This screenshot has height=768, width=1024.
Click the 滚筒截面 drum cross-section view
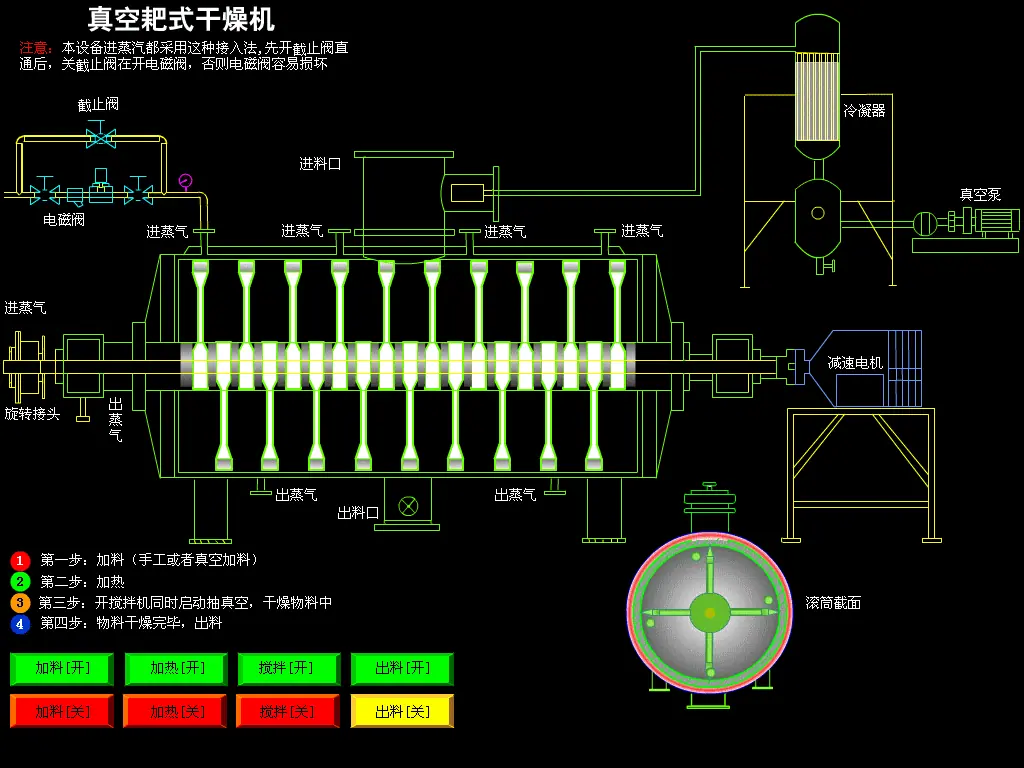(710, 613)
